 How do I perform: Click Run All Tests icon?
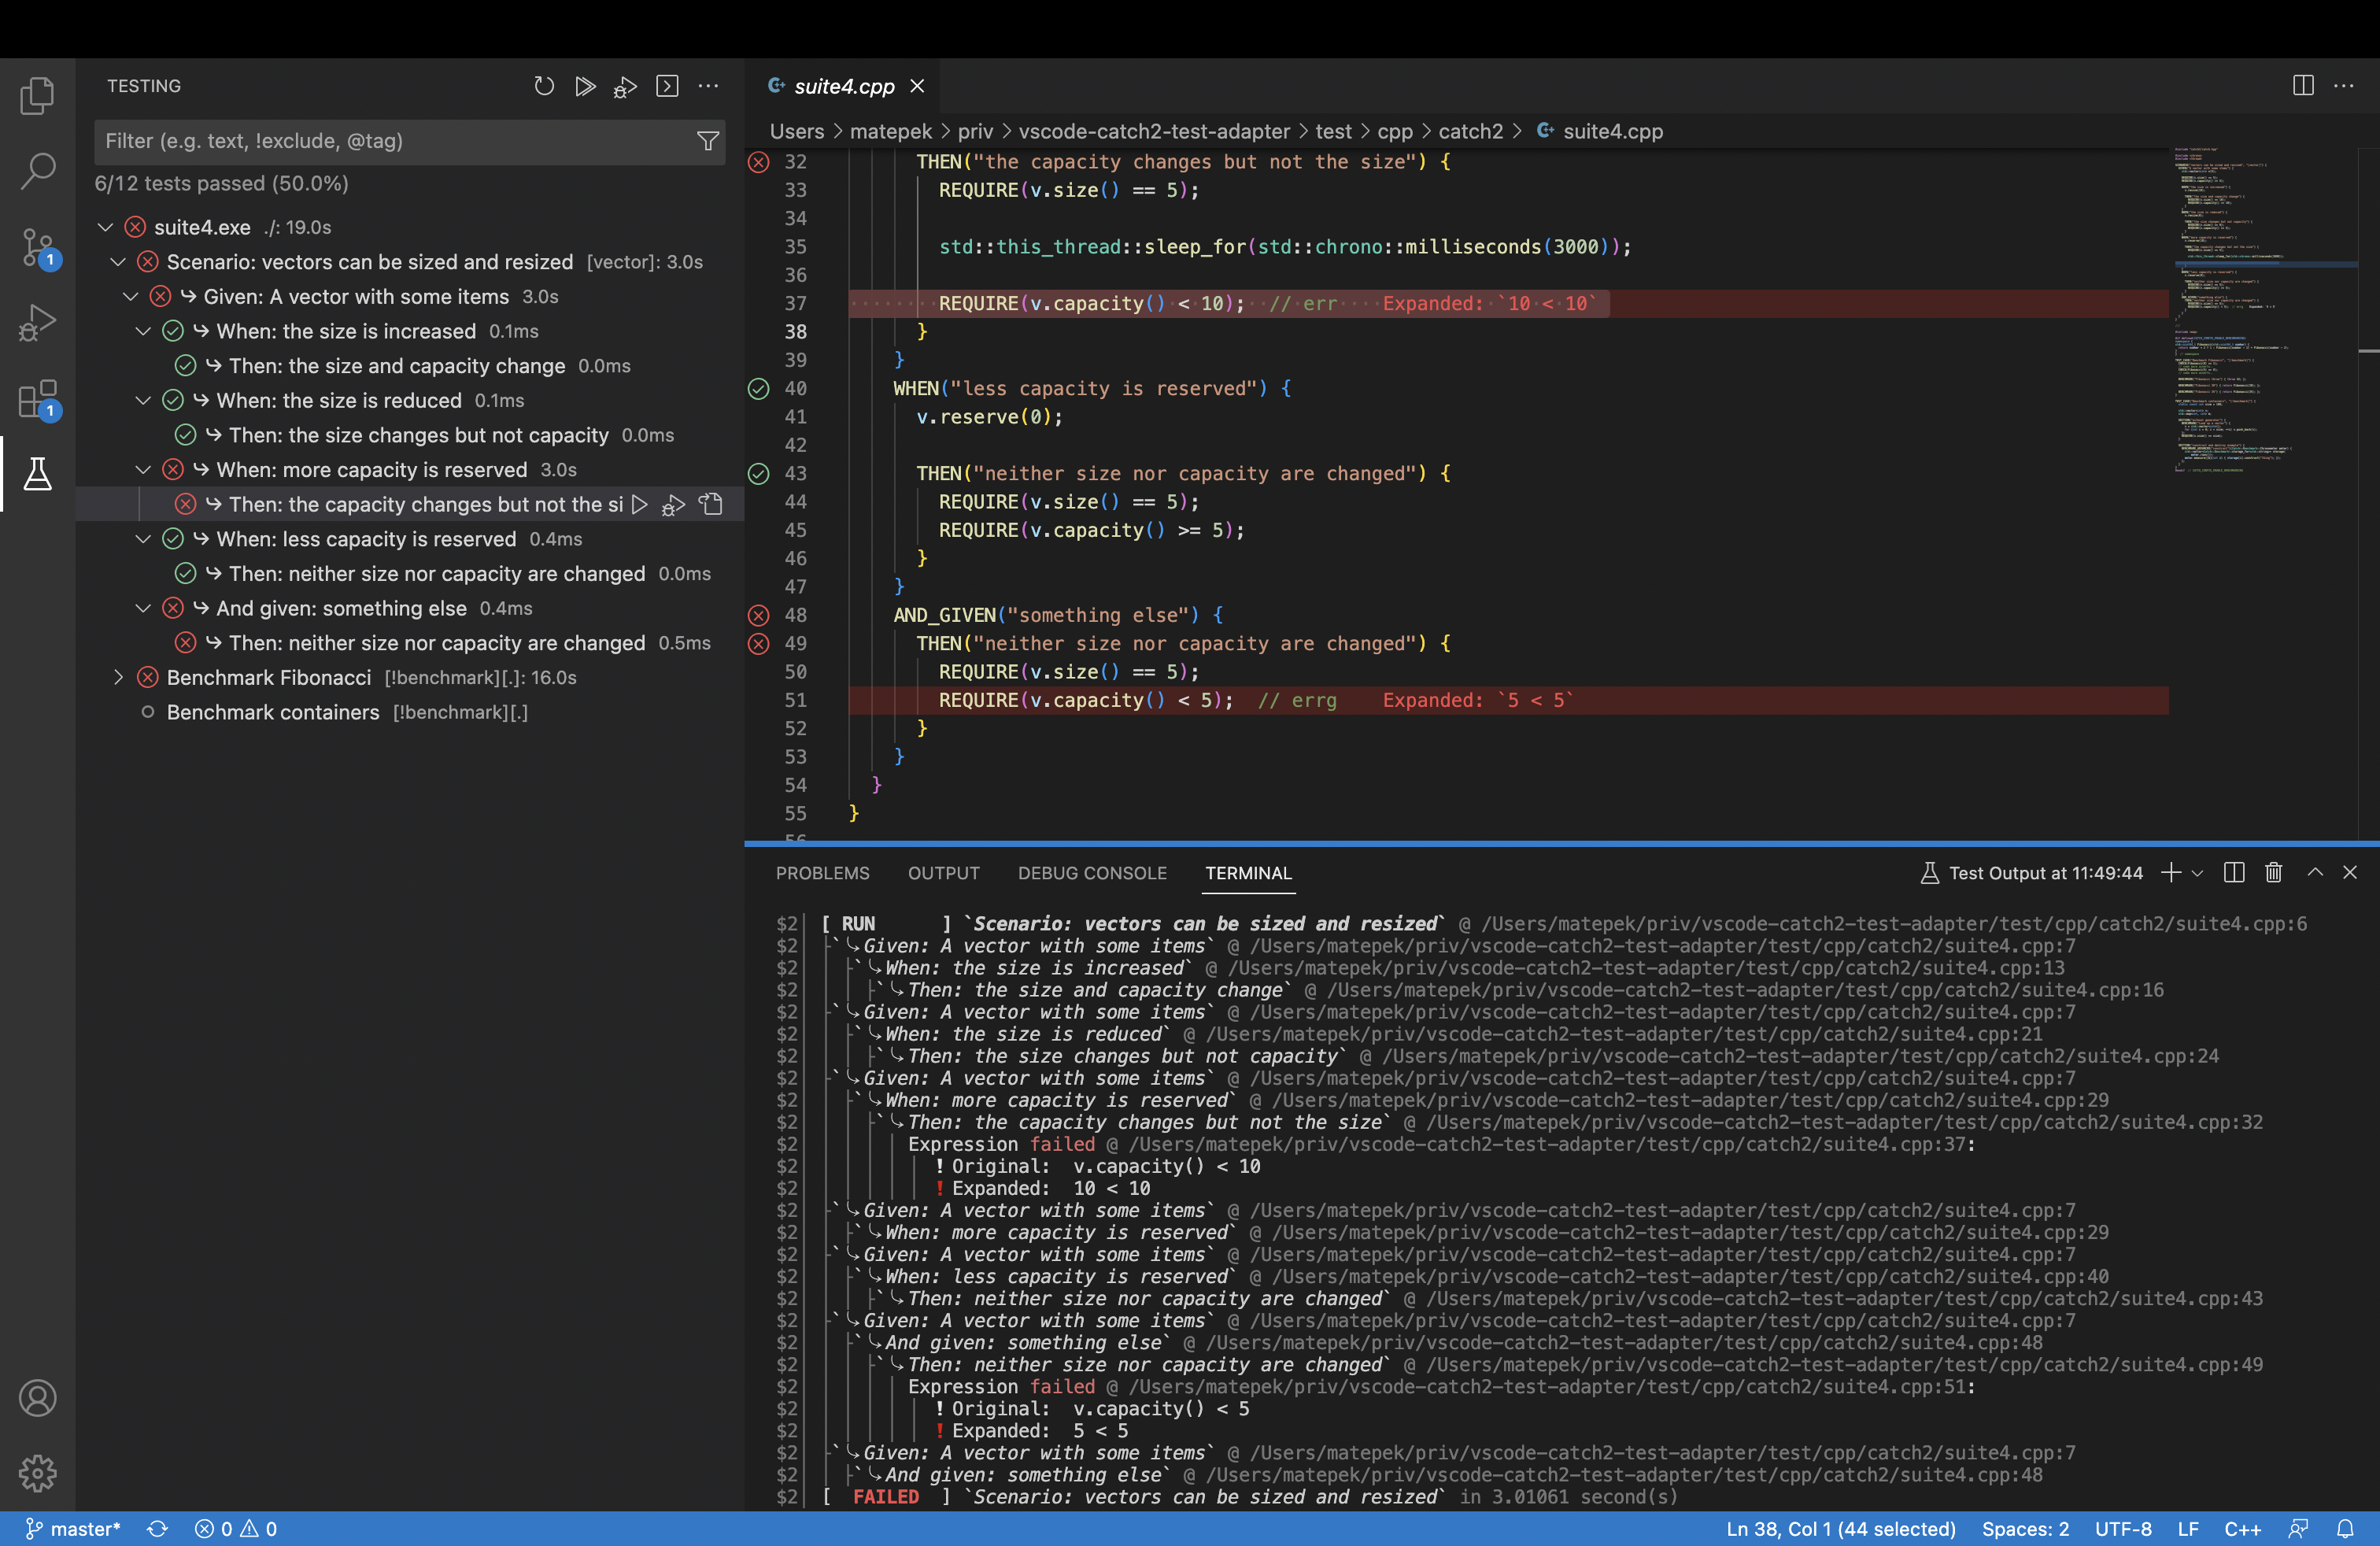(x=585, y=86)
